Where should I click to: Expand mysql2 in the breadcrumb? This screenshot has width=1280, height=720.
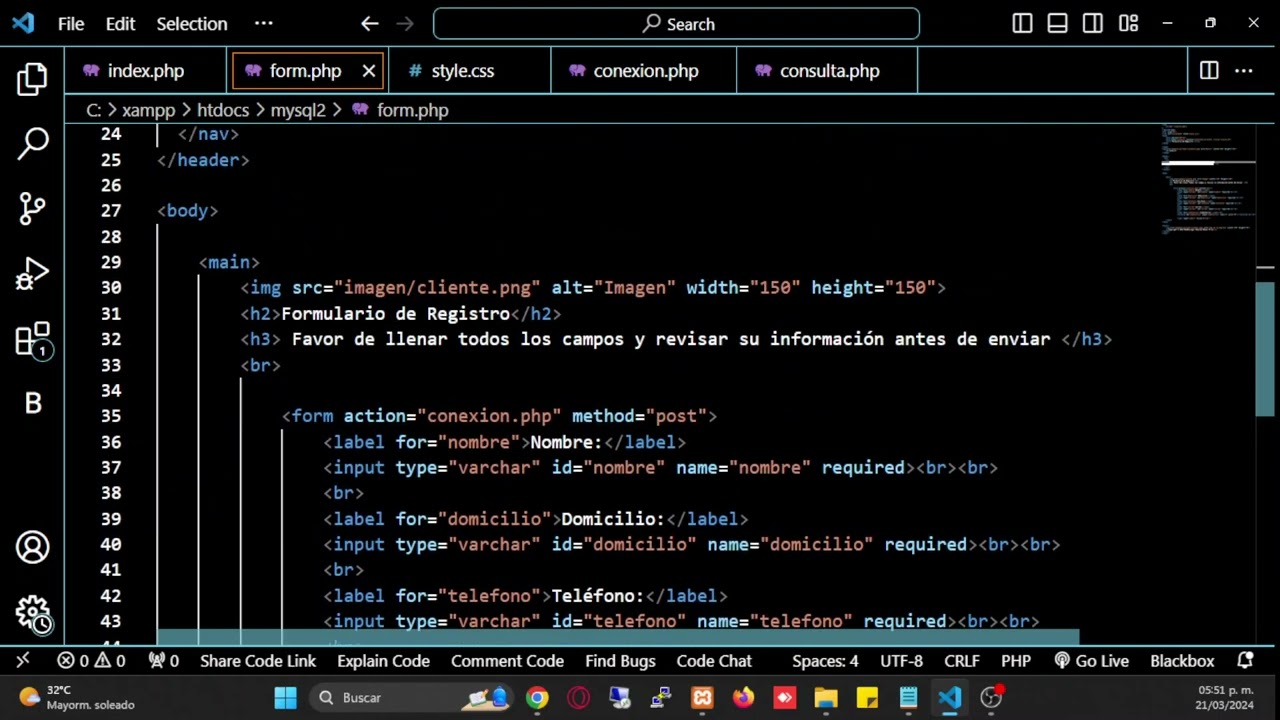tap(298, 110)
